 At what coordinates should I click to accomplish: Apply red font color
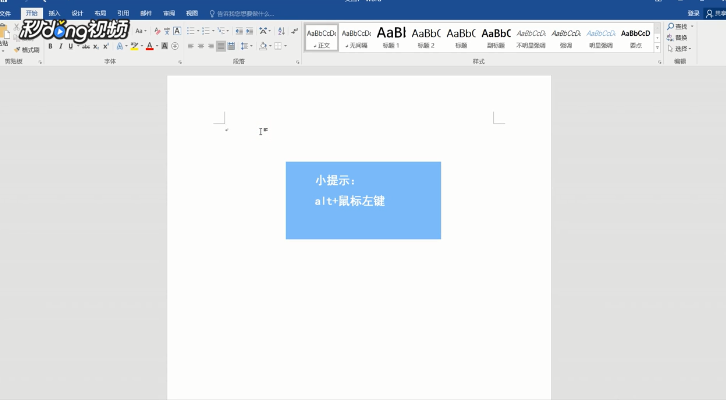(150, 46)
